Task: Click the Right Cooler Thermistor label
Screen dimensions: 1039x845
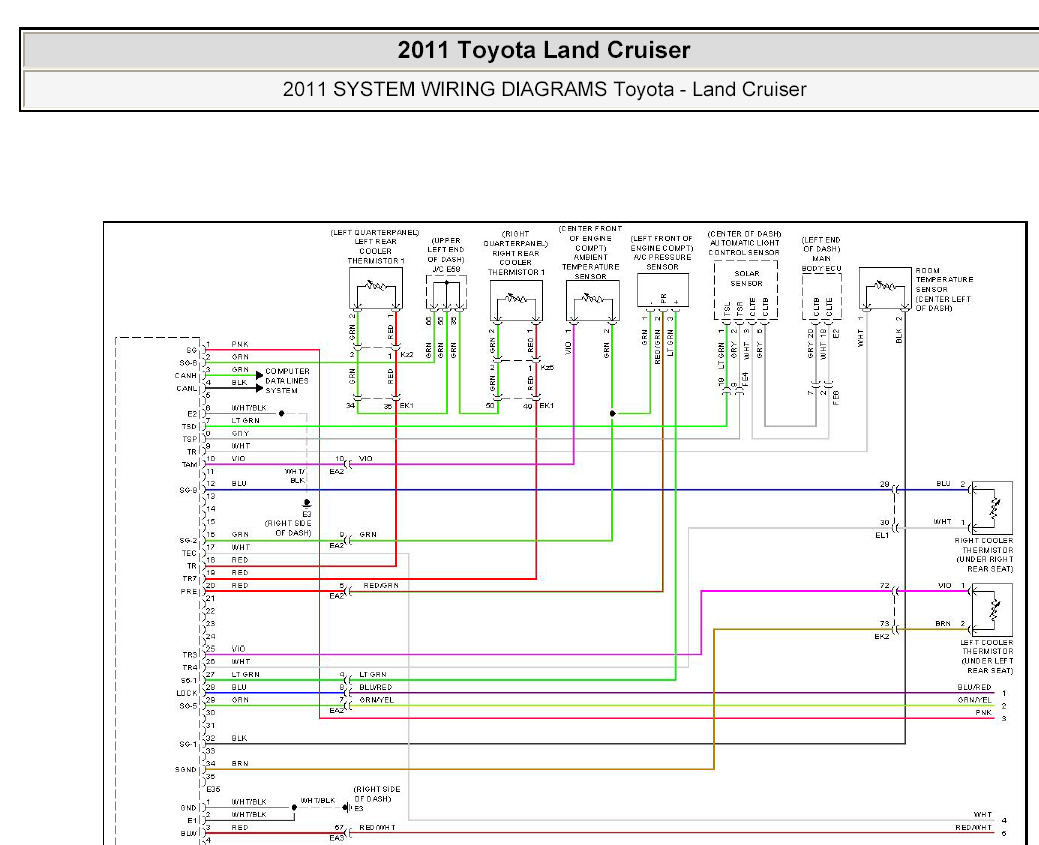Action: tap(984, 555)
